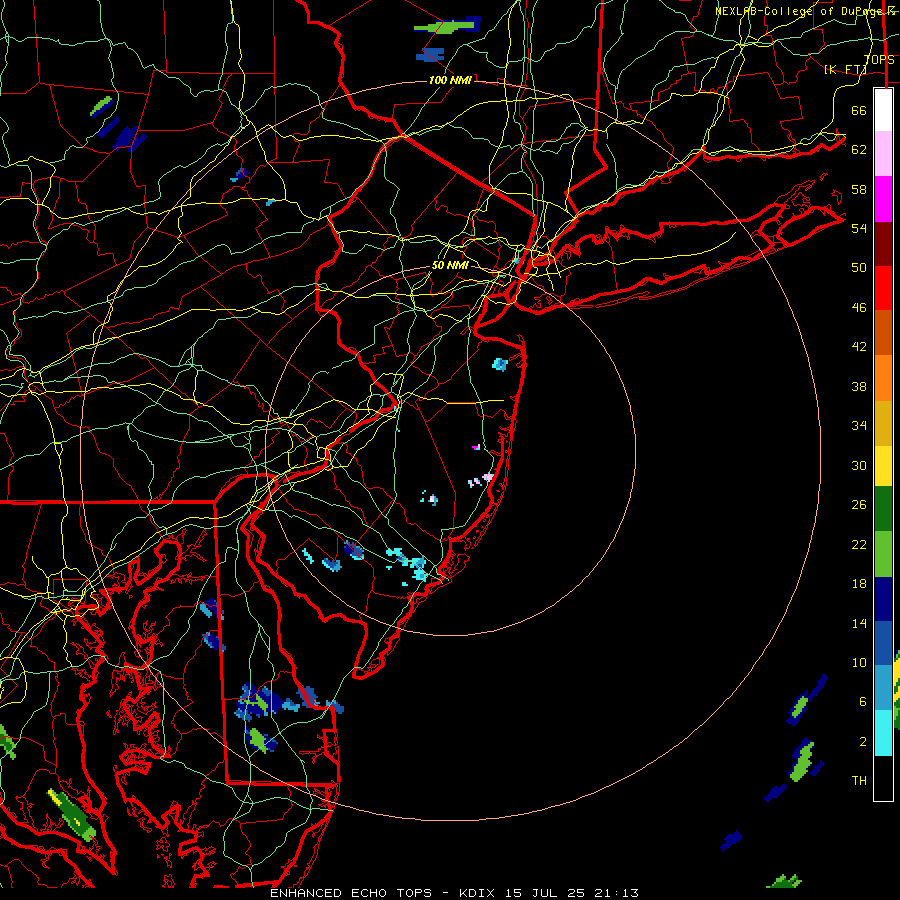Click the "10" scale value
The width and height of the screenshot is (900, 900).
[859, 662]
